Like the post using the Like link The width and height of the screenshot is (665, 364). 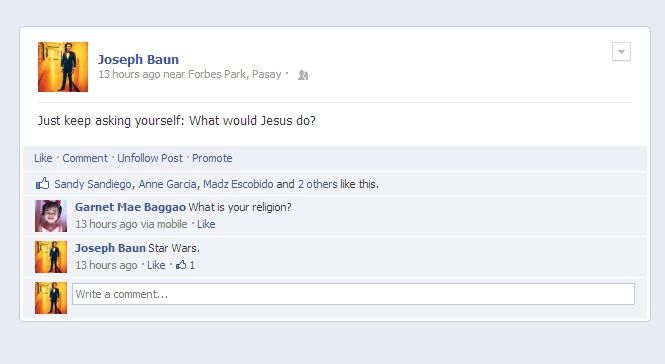[43, 158]
